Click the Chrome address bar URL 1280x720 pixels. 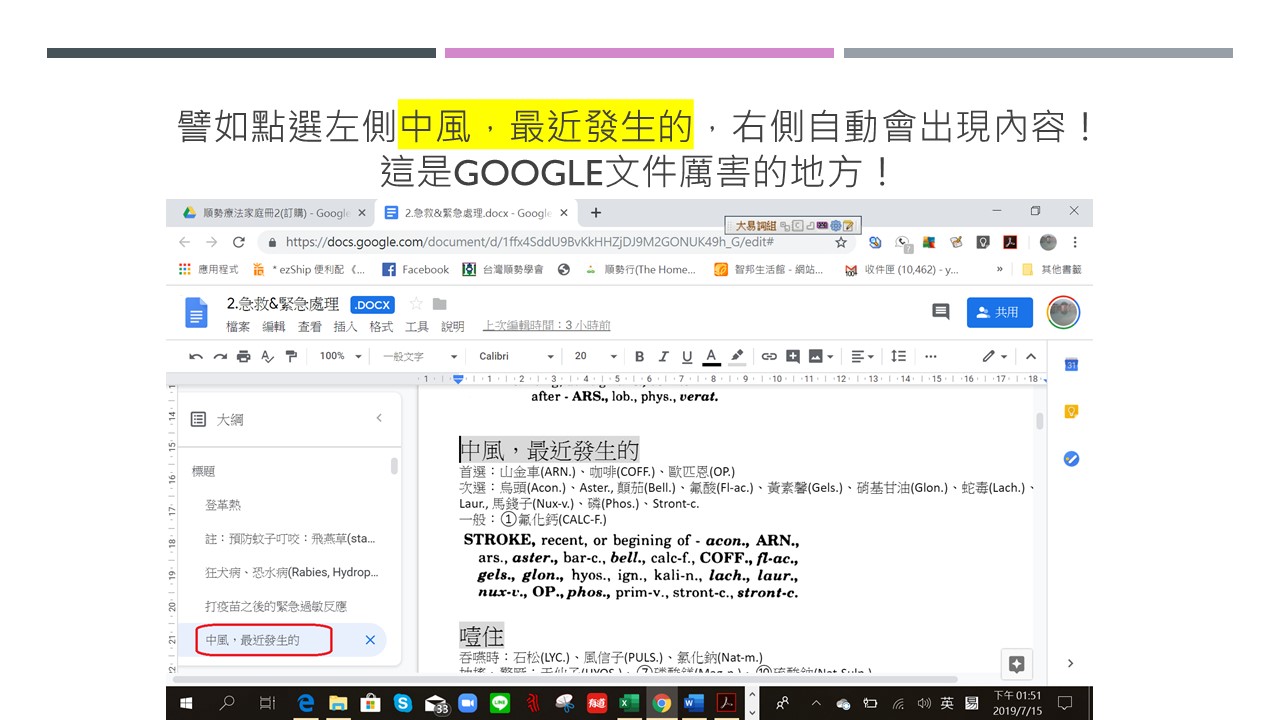529,242
